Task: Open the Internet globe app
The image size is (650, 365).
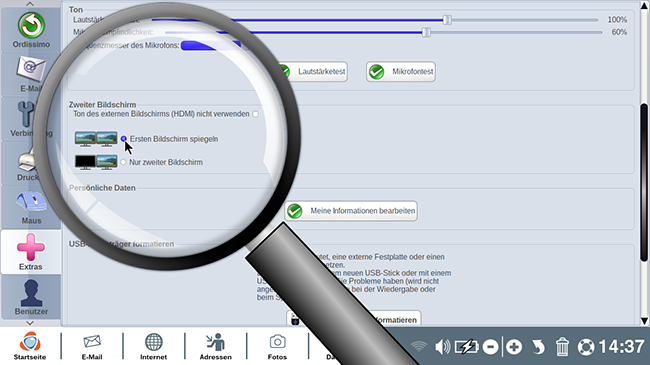Action: pos(153,346)
